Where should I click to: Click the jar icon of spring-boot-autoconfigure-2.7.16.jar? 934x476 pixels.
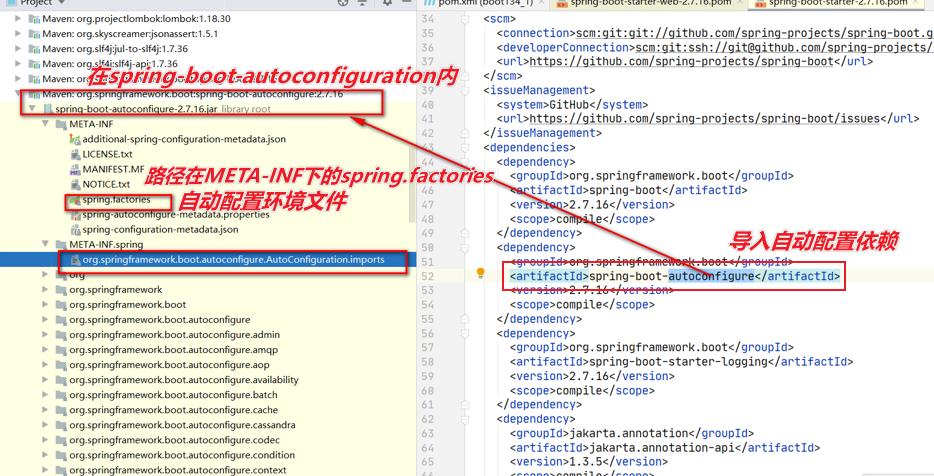(48, 109)
